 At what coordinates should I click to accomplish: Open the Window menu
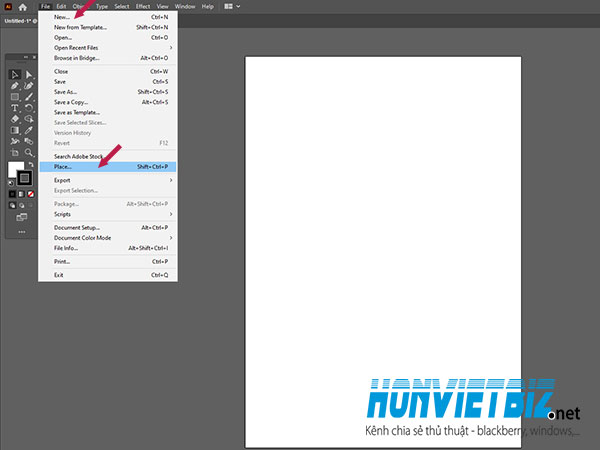pos(185,7)
